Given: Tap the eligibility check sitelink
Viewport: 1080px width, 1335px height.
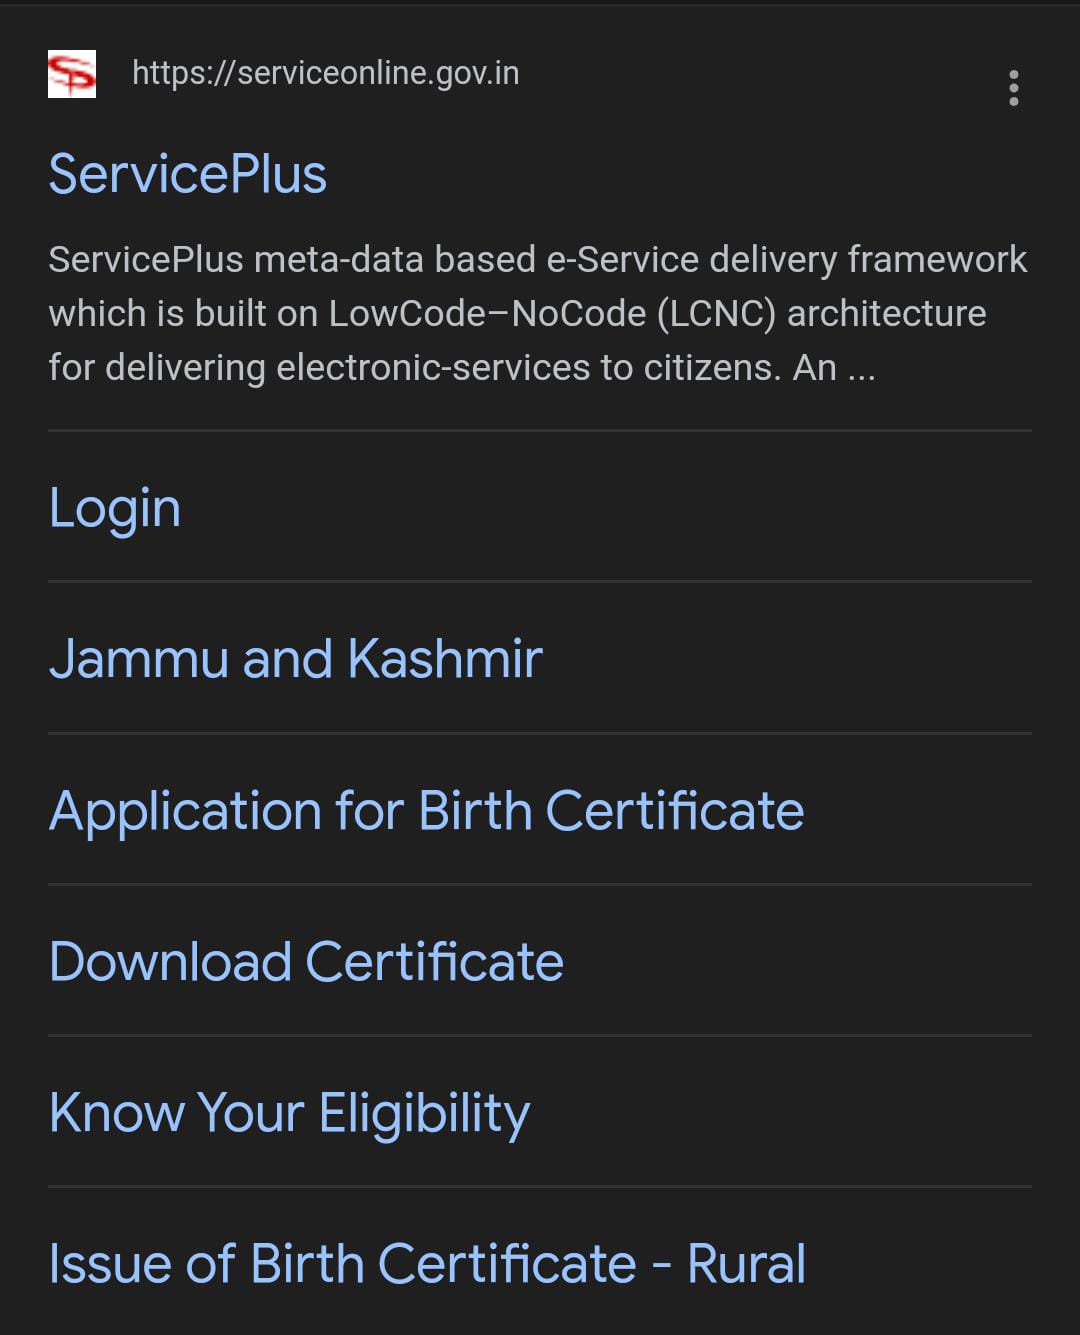Looking at the screenshot, I should (x=289, y=1113).
